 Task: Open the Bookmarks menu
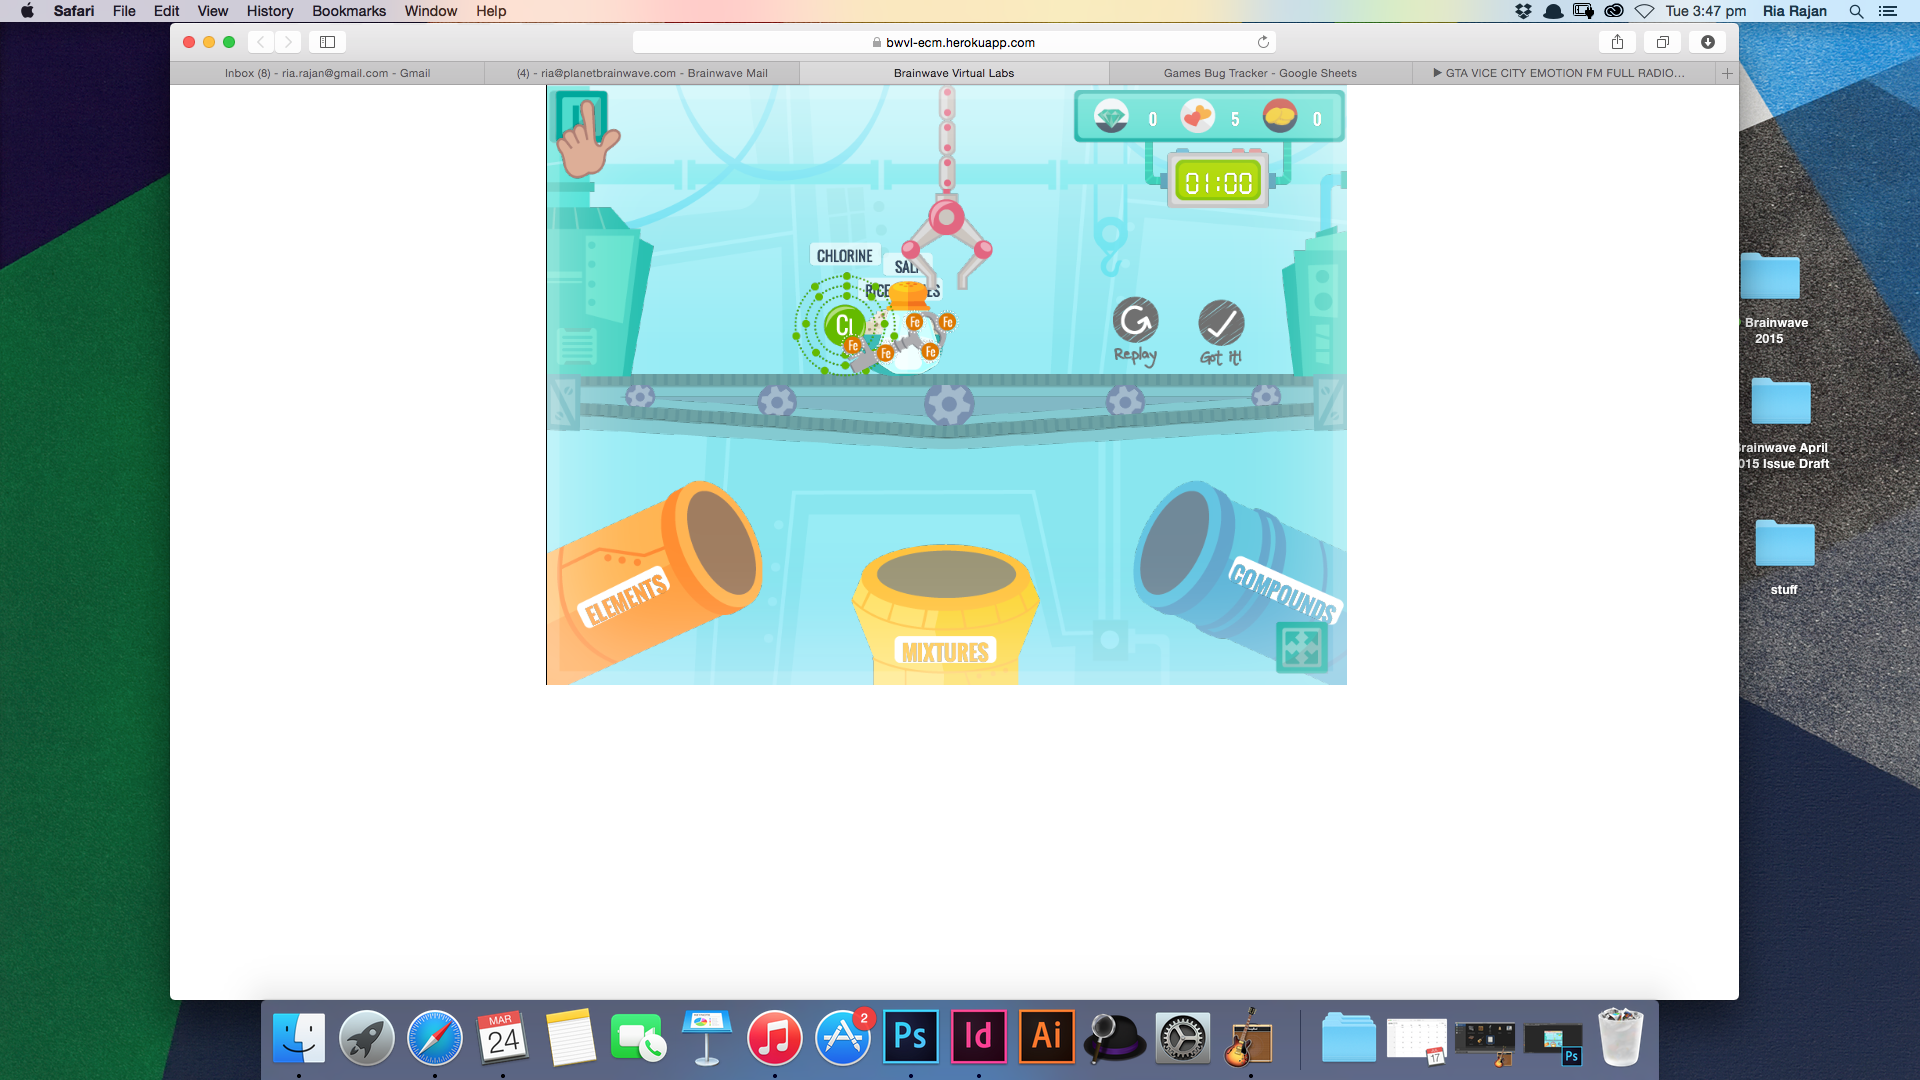tap(349, 11)
